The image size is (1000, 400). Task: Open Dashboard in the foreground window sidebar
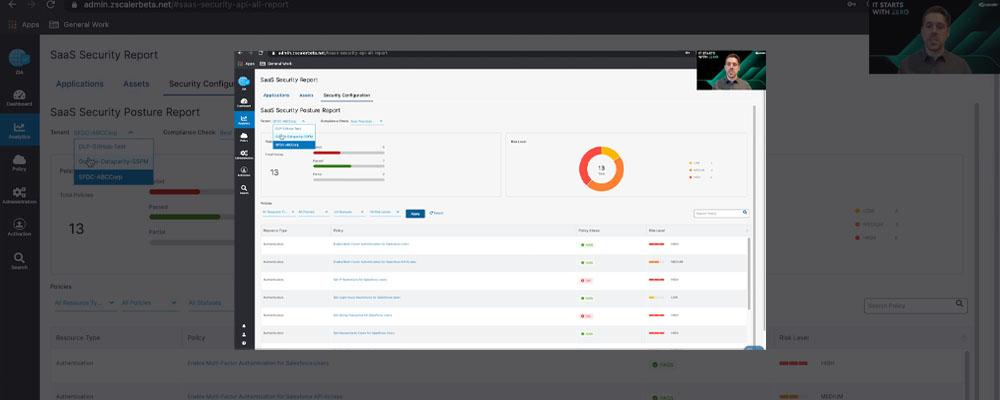(x=244, y=102)
